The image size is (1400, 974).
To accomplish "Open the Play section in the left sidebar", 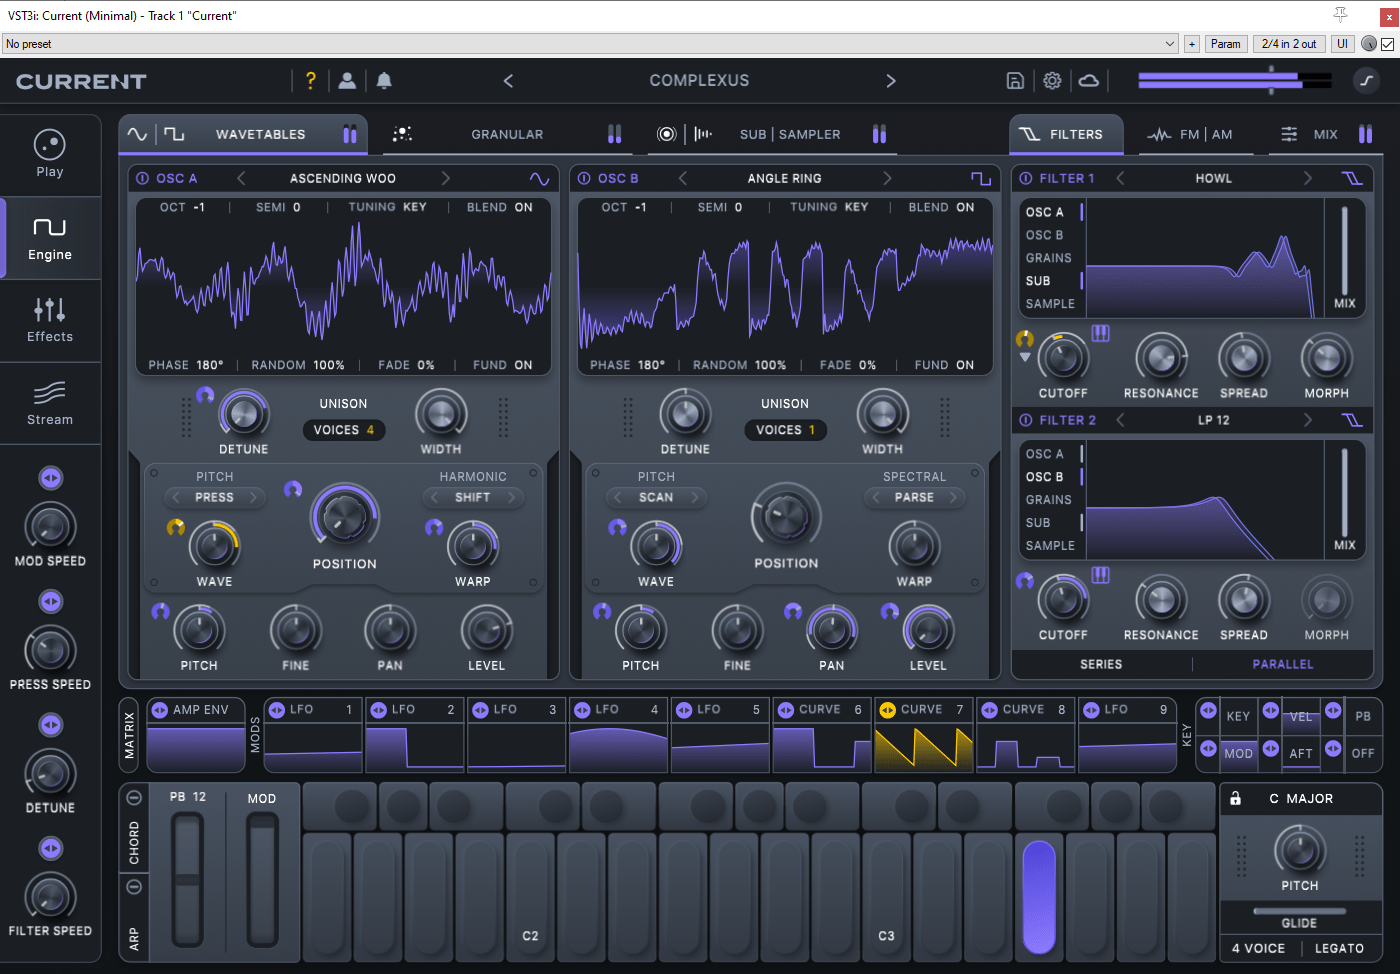I will click(x=50, y=153).
